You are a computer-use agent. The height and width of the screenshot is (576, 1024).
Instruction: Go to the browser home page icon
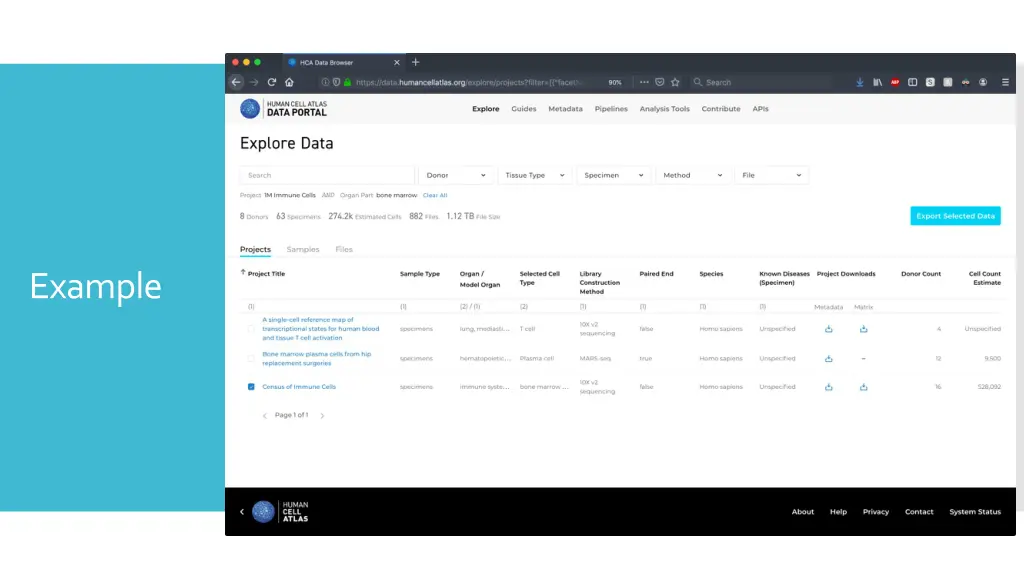tap(290, 82)
